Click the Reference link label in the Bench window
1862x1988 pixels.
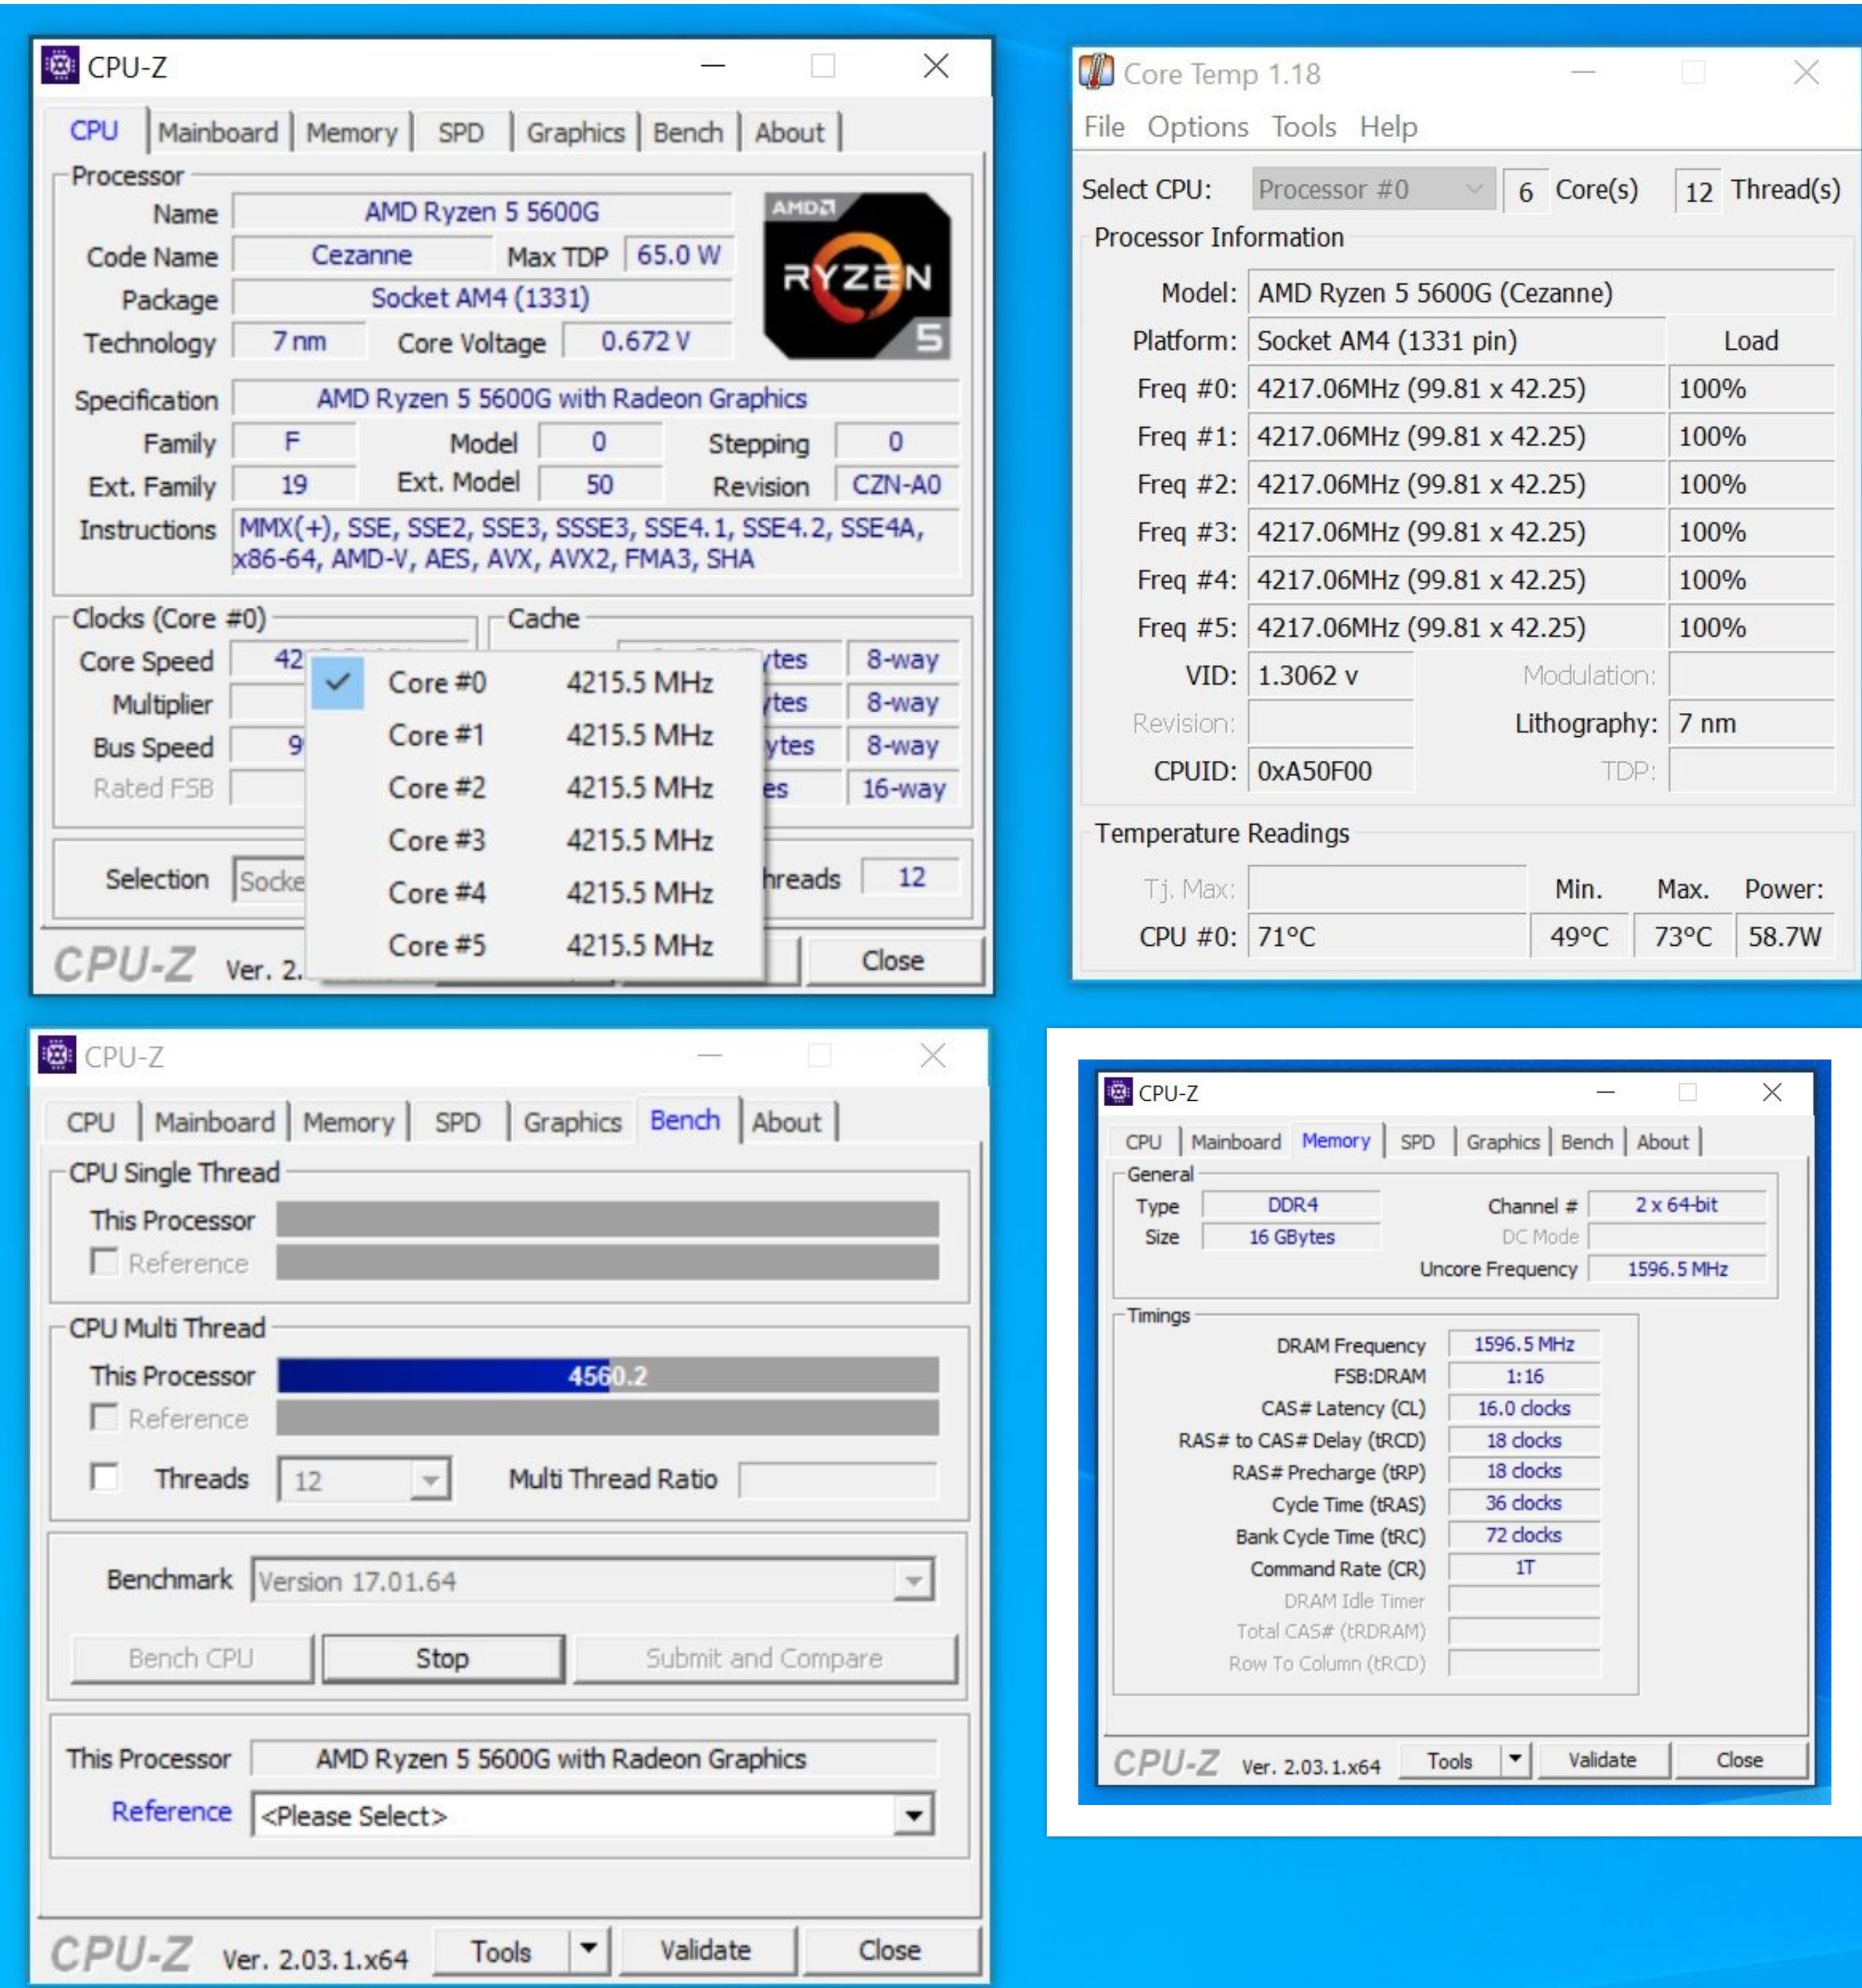click(171, 1812)
